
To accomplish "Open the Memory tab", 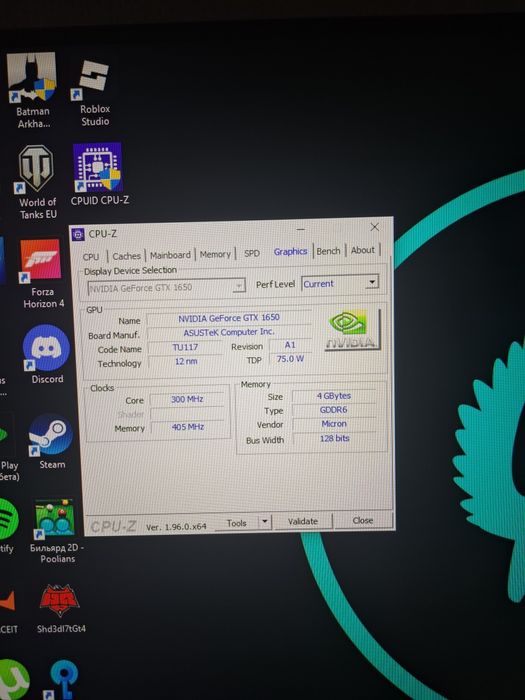I will [x=215, y=254].
